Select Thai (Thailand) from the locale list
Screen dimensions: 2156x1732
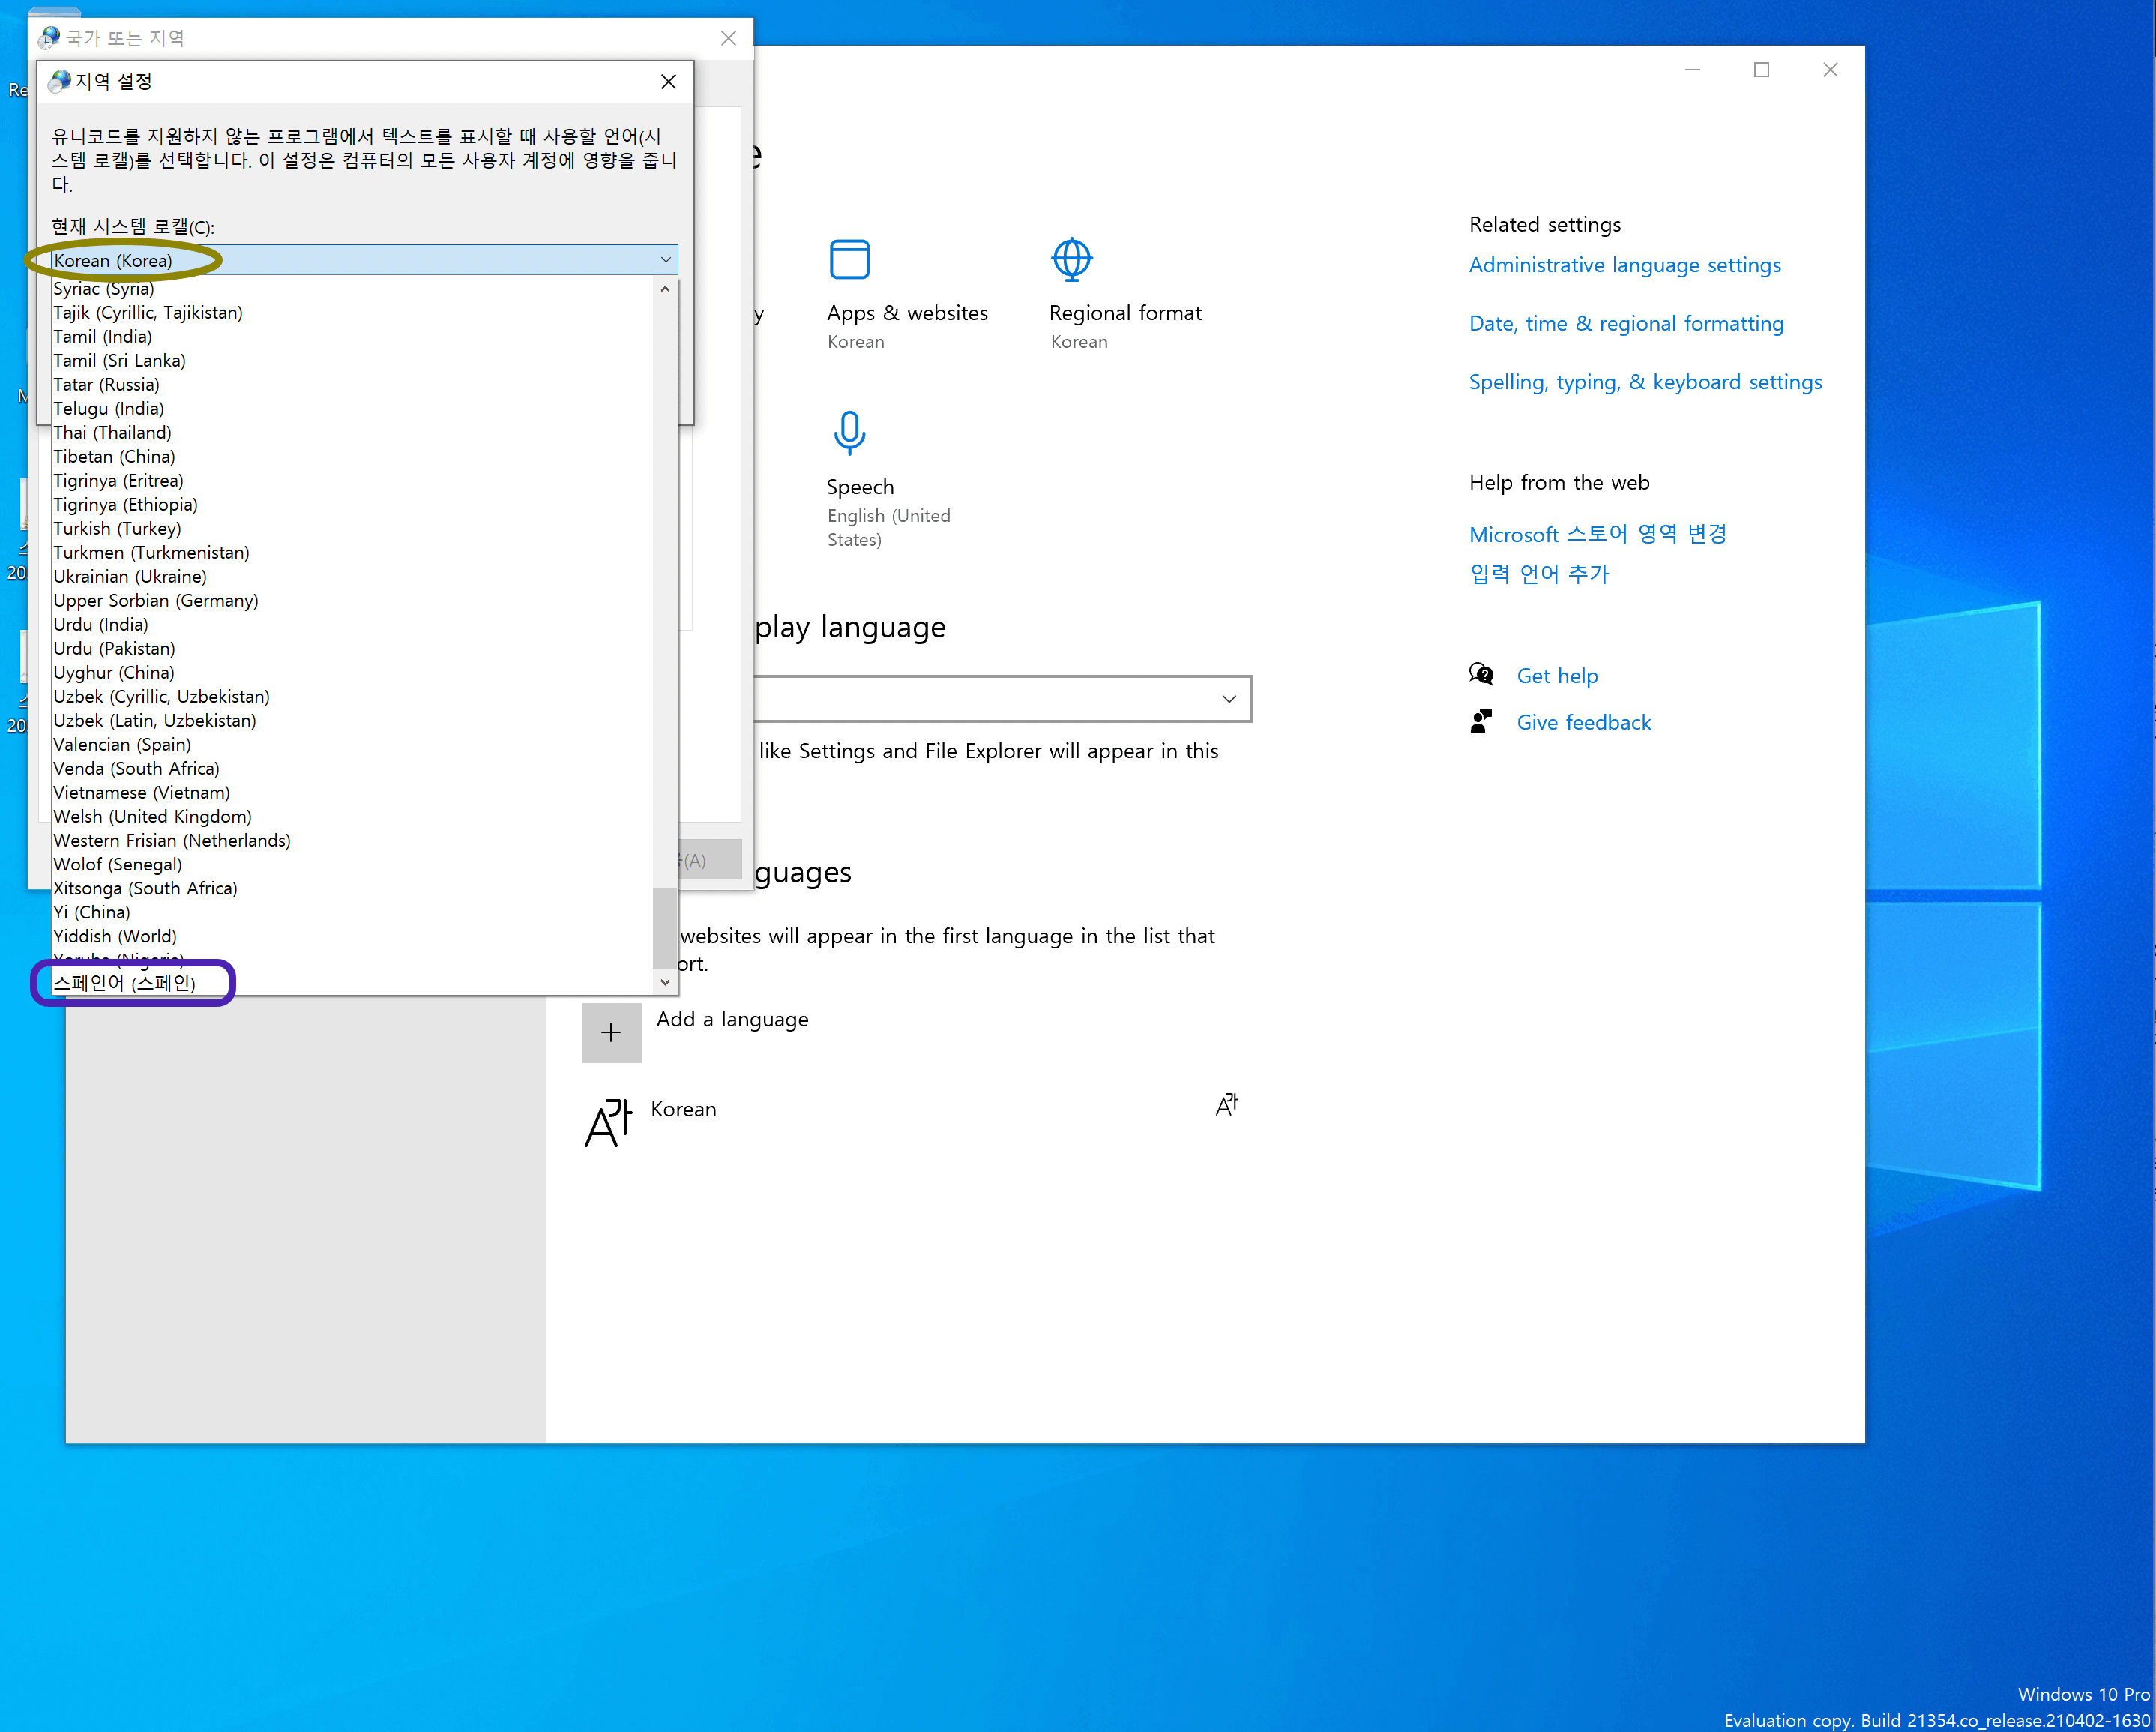[x=112, y=432]
